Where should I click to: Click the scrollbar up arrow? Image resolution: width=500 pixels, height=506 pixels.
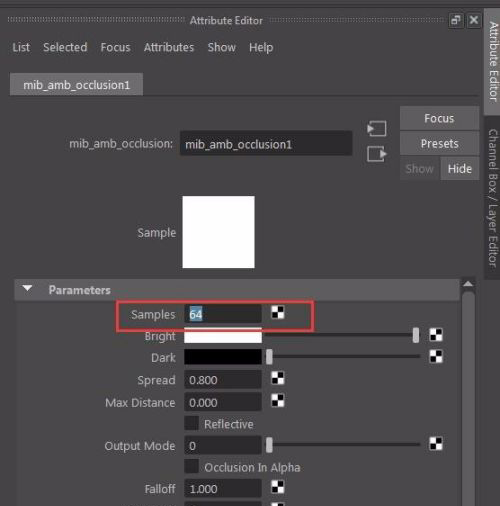[468, 284]
